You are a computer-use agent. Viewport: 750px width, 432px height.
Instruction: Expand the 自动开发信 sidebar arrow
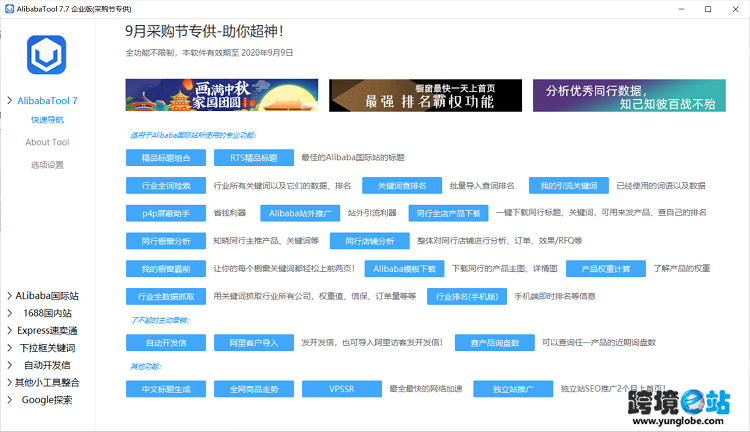(x=10, y=365)
